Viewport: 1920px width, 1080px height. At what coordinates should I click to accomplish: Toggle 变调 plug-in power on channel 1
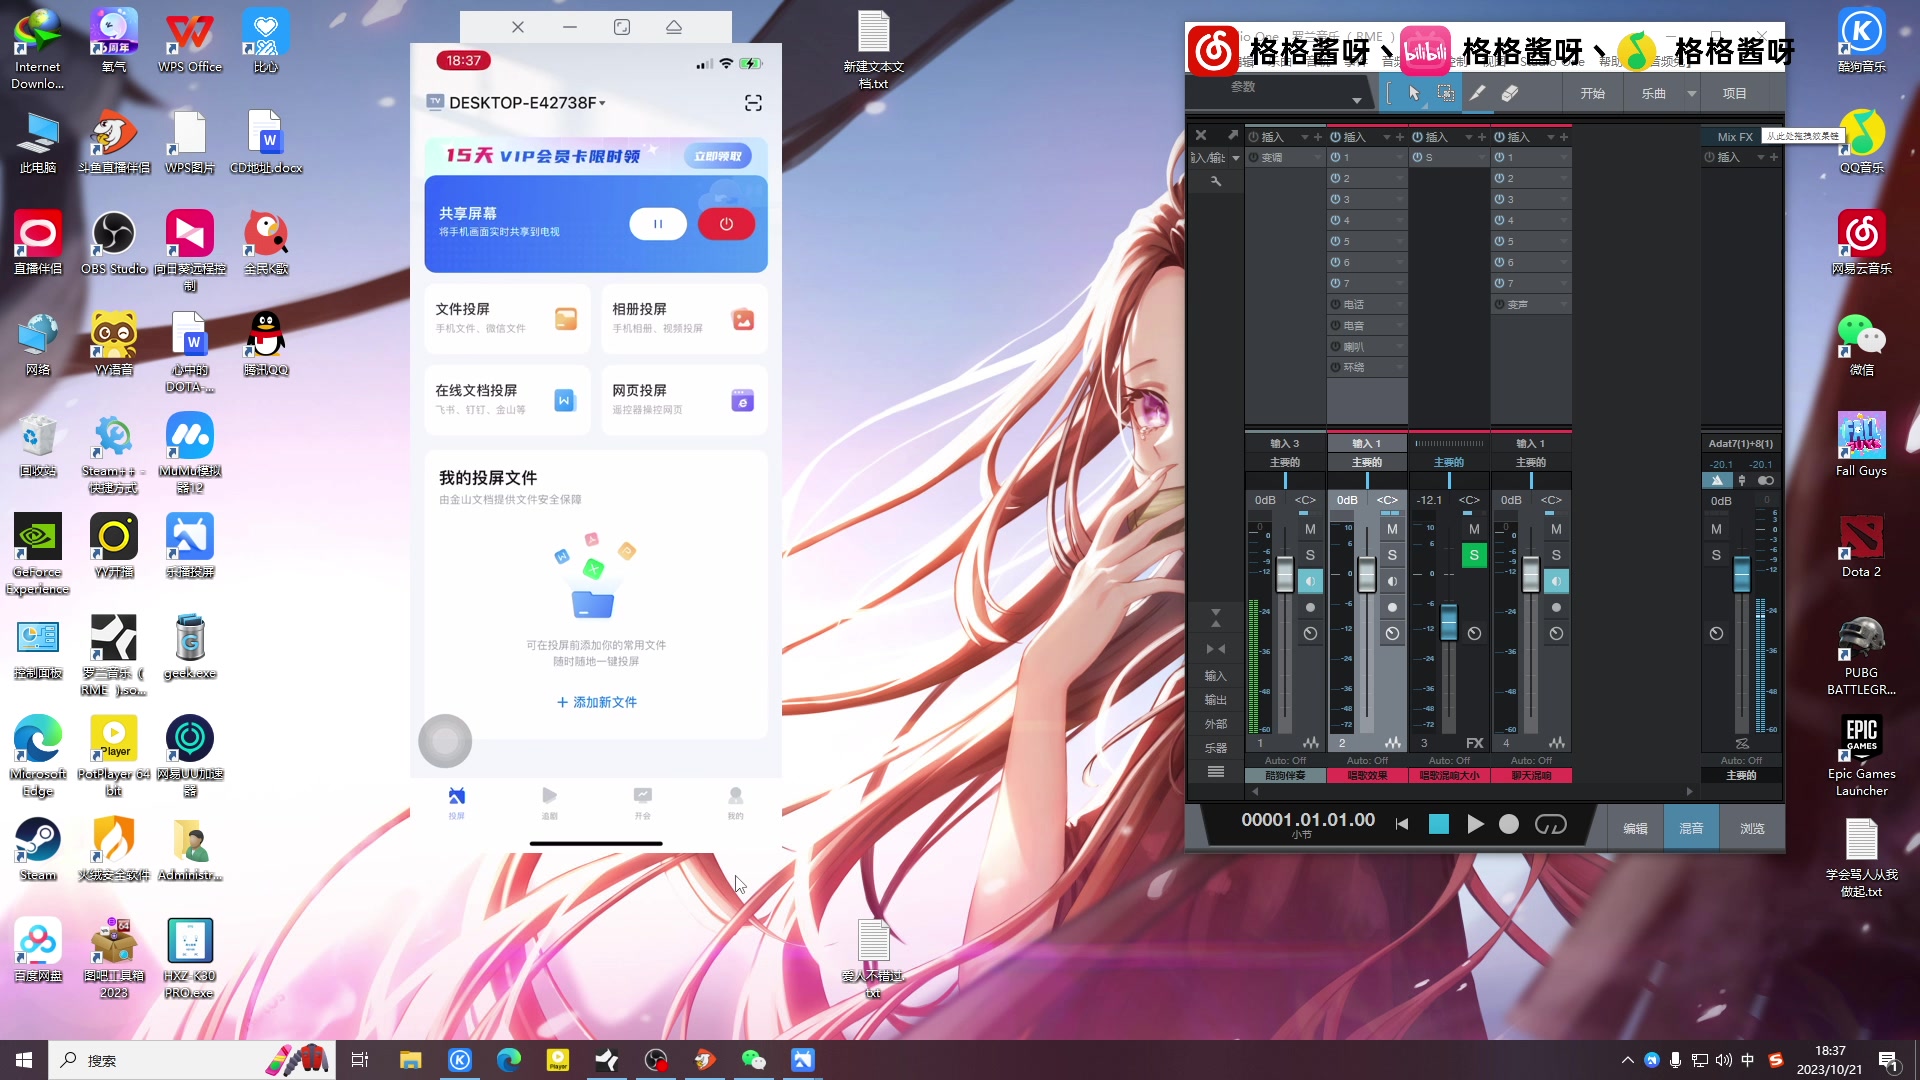(1253, 157)
